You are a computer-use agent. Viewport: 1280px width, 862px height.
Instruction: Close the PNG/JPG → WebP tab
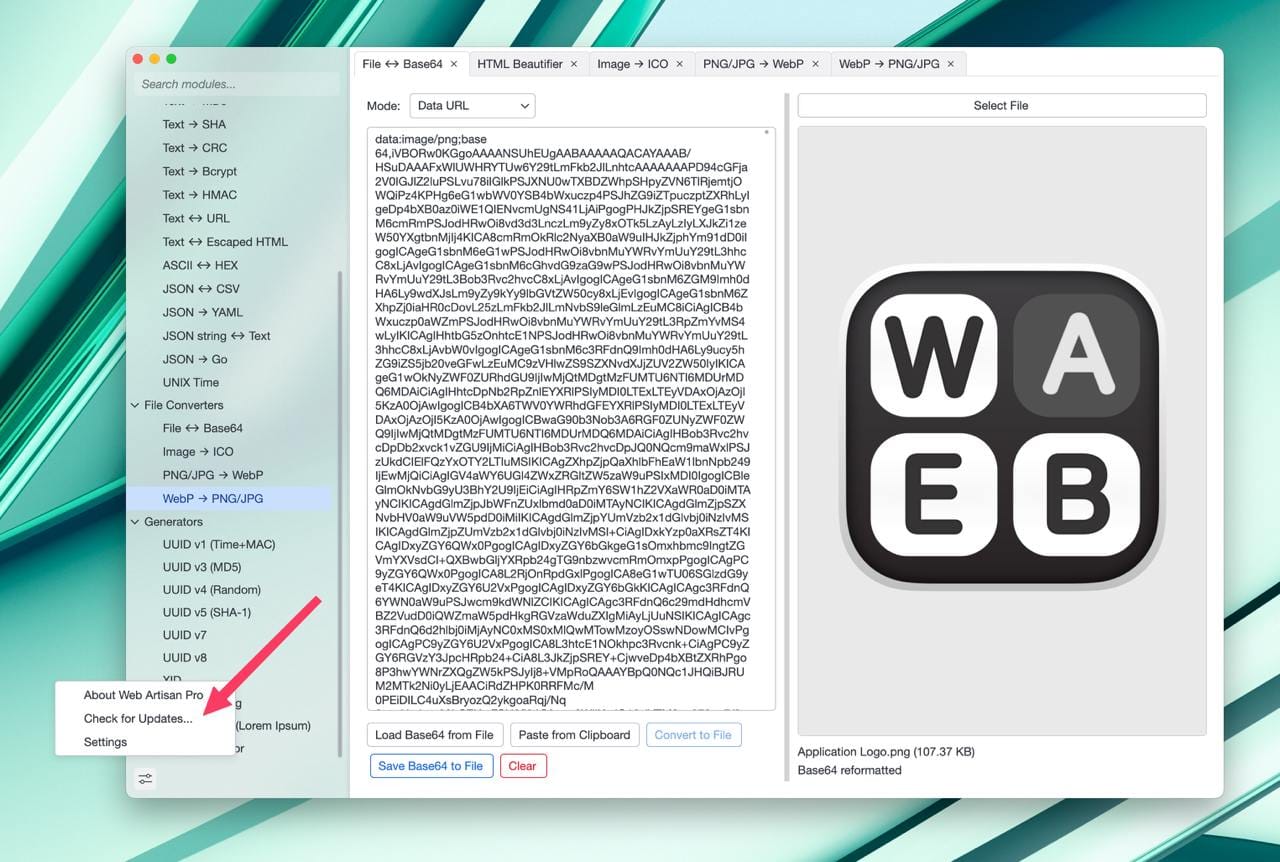(x=815, y=64)
